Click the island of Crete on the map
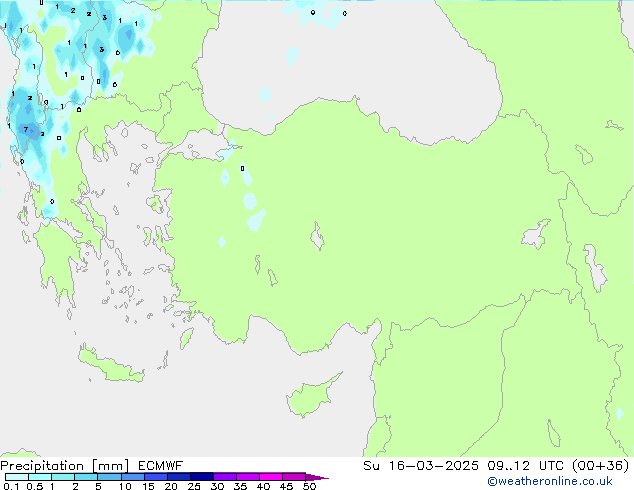634x490 pixels. coord(111,365)
